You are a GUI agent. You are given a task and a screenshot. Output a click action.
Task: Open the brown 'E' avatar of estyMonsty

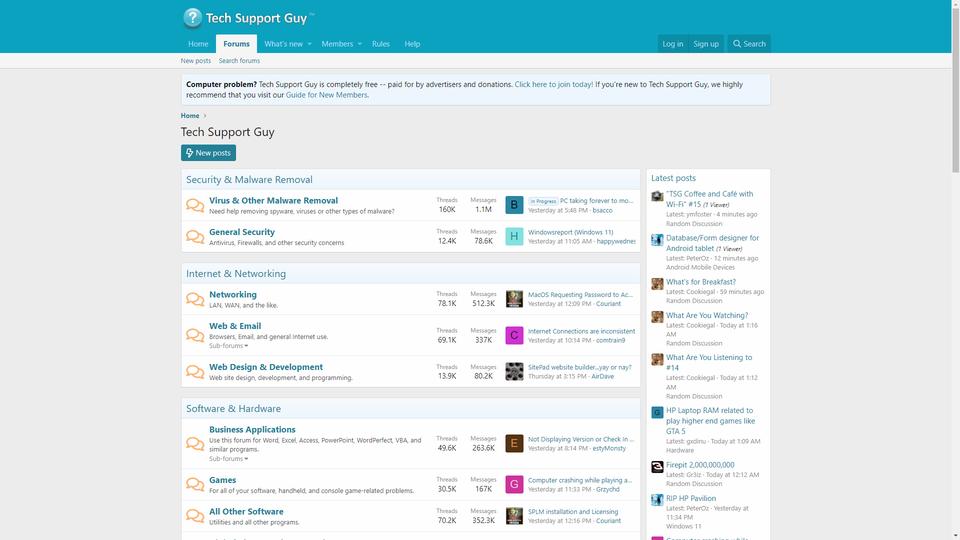[x=514, y=443]
